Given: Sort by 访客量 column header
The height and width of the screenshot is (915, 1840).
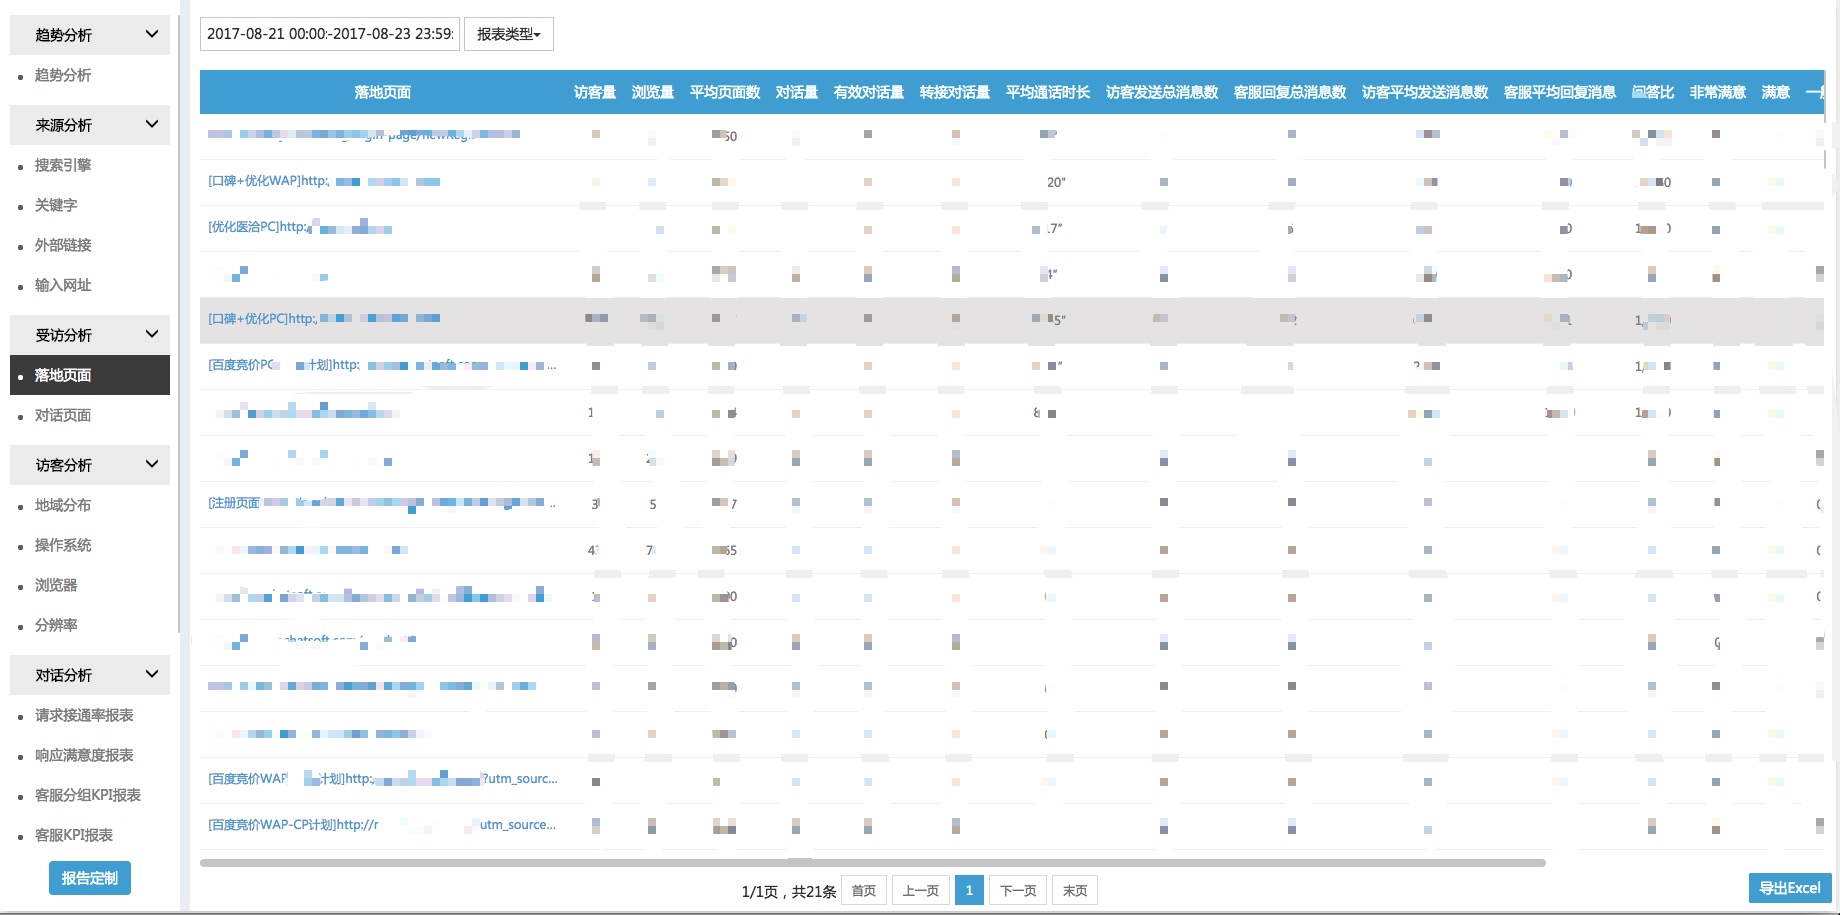Looking at the screenshot, I should (595, 92).
